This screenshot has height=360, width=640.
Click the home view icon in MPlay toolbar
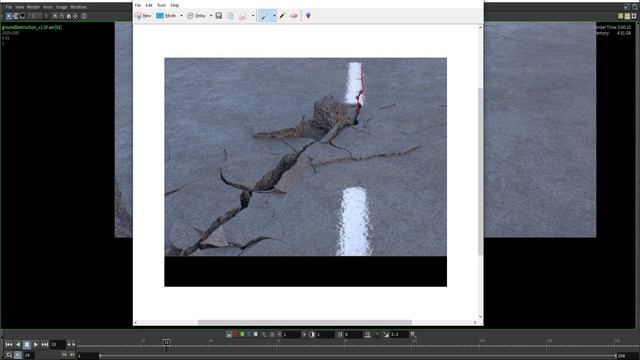pos(69,16)
